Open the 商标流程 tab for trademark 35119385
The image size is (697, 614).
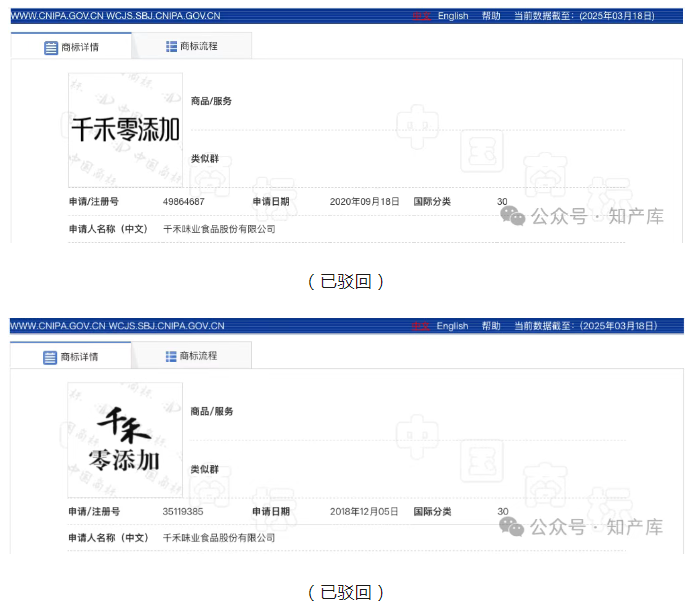192,356
